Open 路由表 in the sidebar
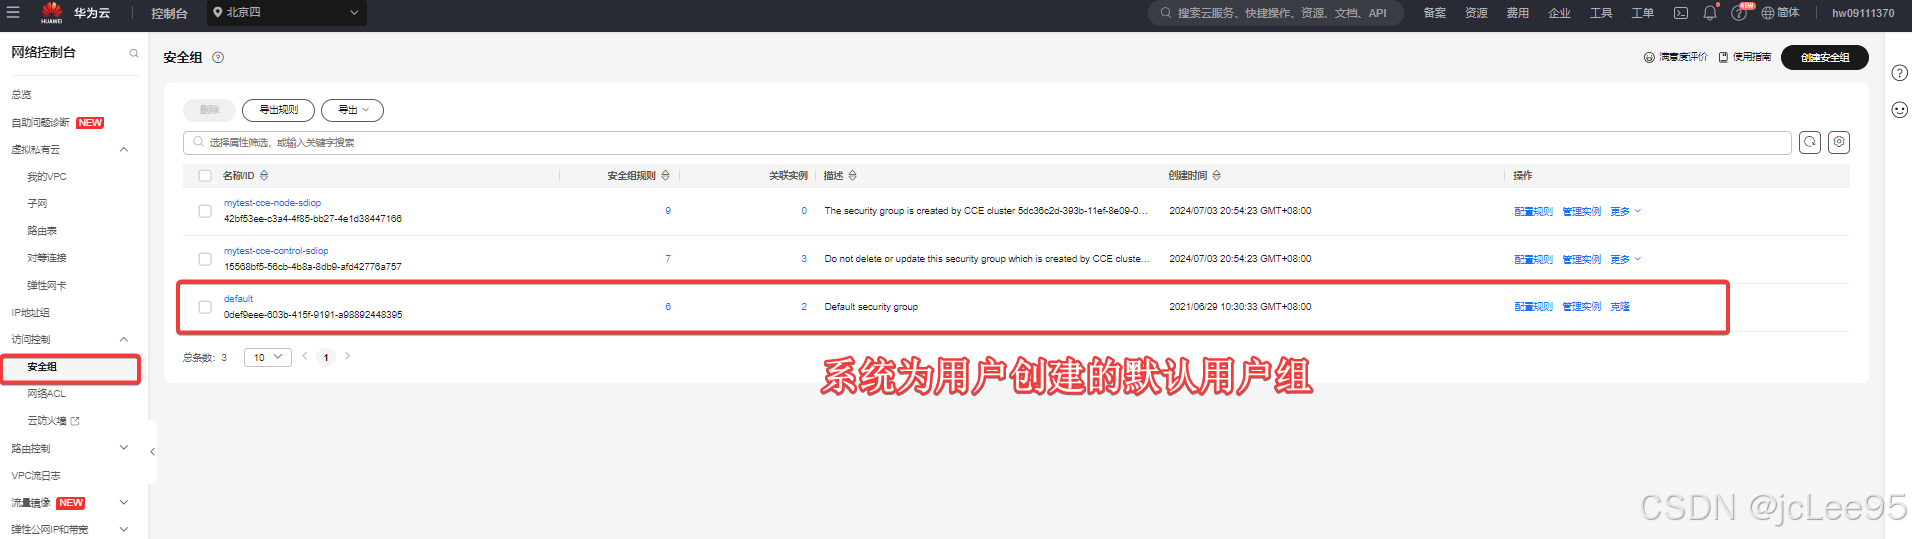Viewport: 1912px width, 539px height. [x=42, y=231]
